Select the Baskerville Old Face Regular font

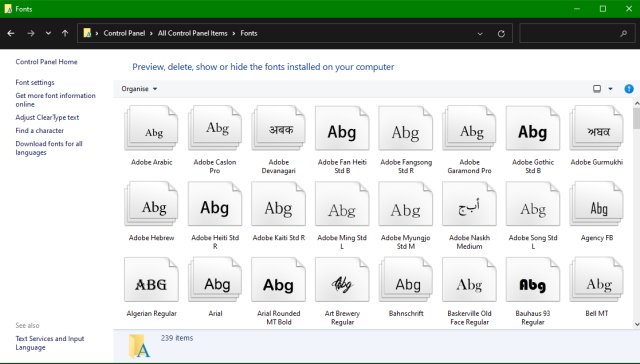pyautogui.click(x=469, y=280)
